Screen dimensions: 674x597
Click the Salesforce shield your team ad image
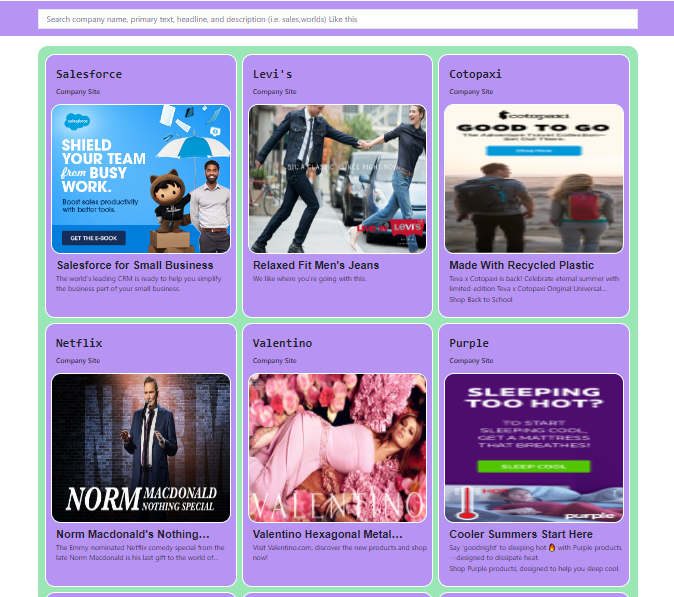[x=141, y=179]
